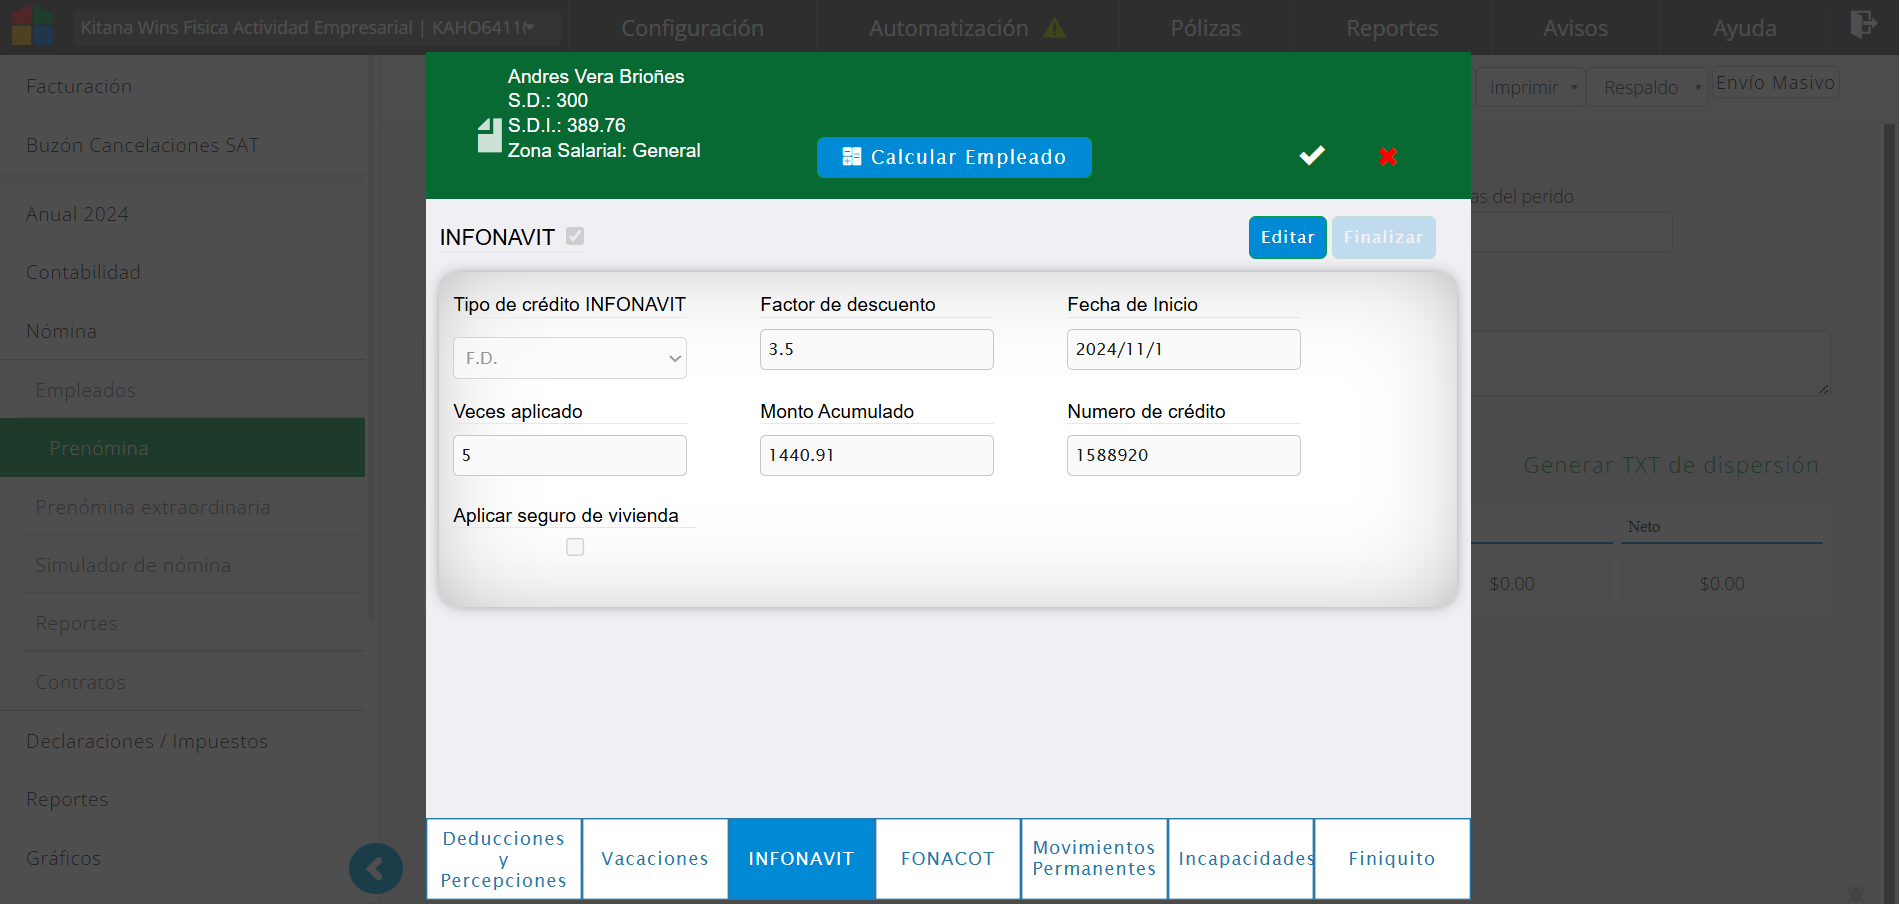Click the logout icon at top right
Image resolution: width=1900 pixels, height=904 pixels.
point(1862,24)
